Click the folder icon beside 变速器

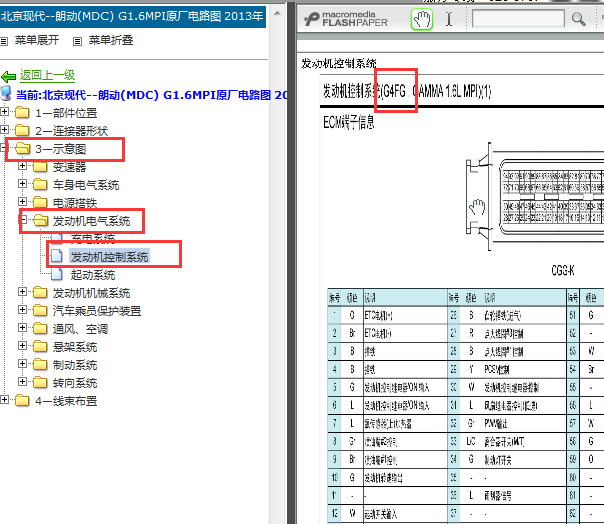click(x=40, y=166)
